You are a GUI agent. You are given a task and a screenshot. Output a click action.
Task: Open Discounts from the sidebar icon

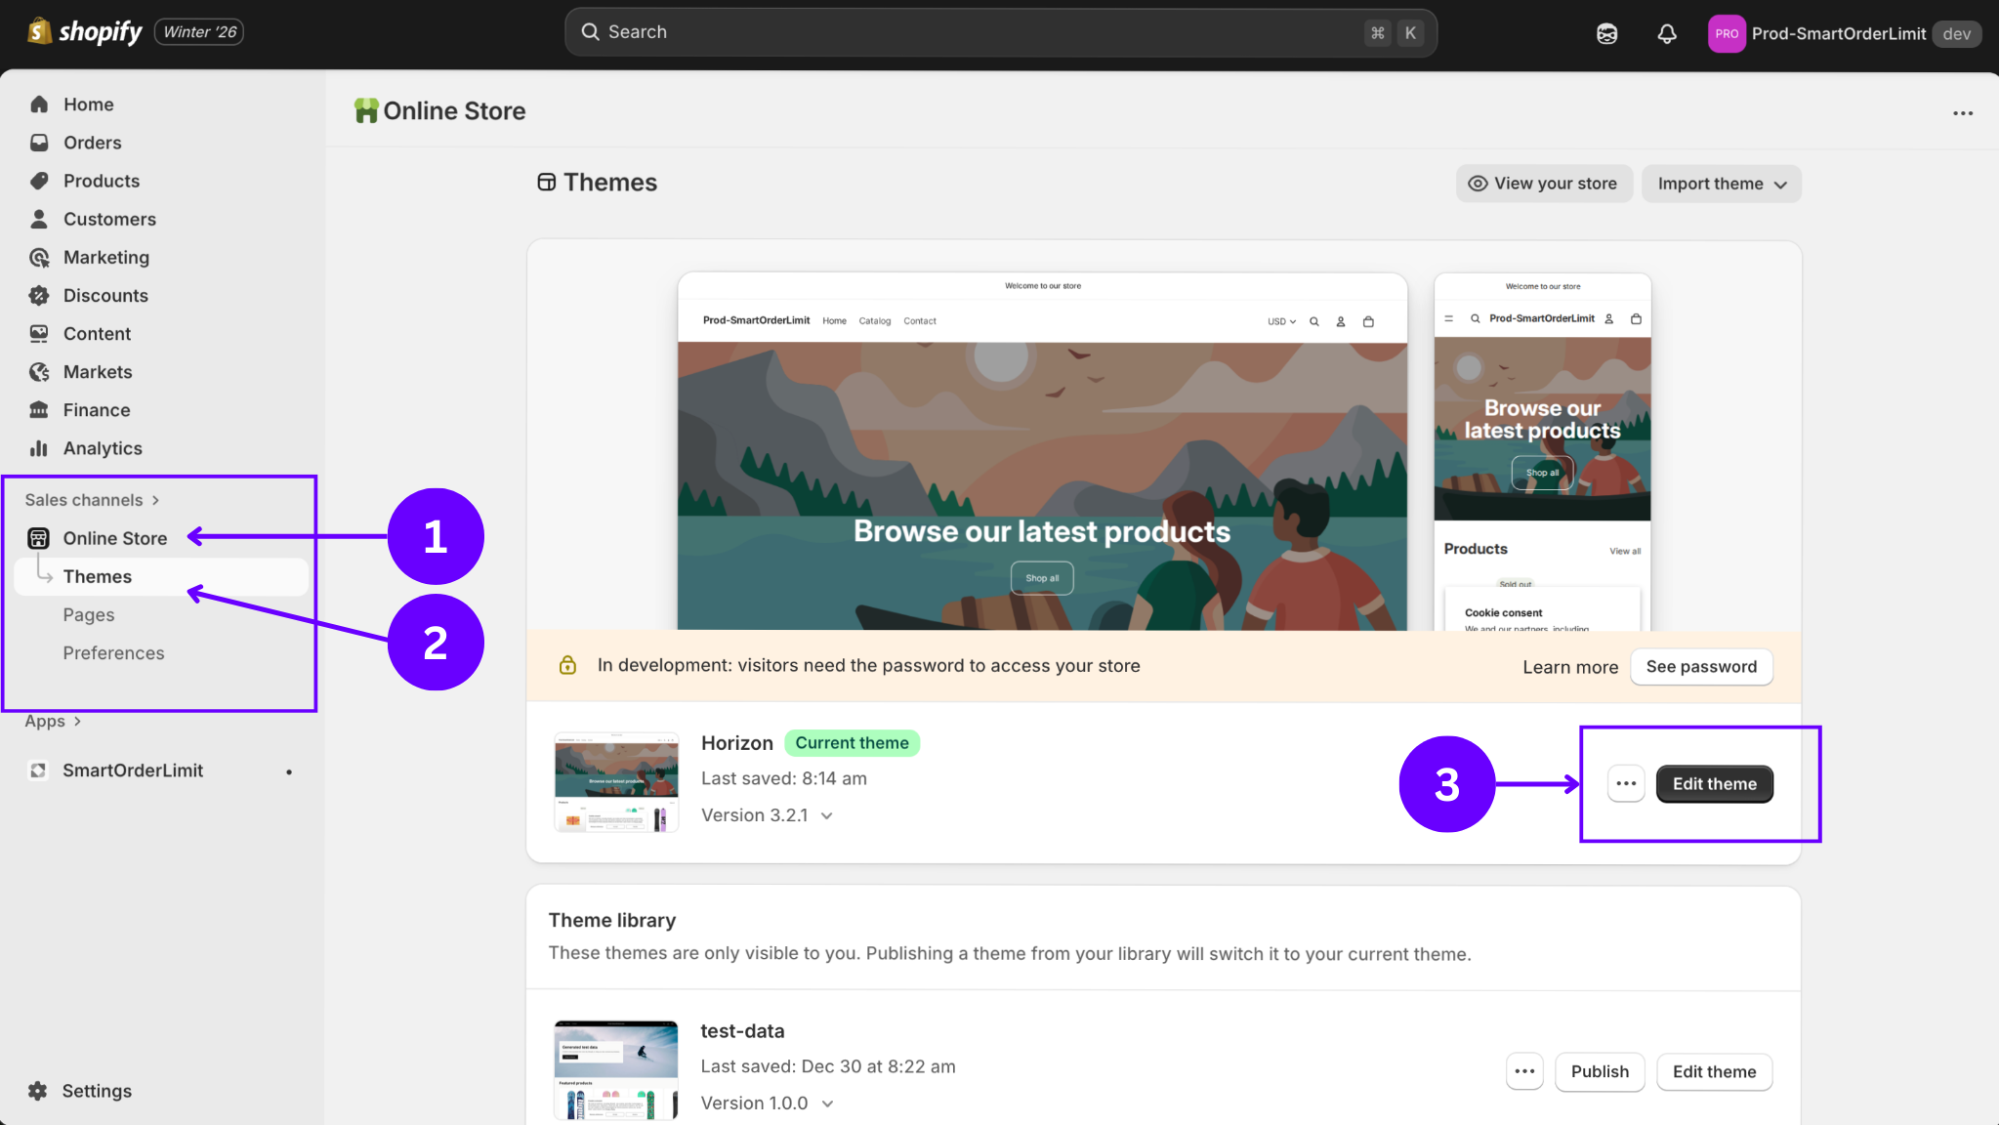pyautogui.click(x=39, y=296)
